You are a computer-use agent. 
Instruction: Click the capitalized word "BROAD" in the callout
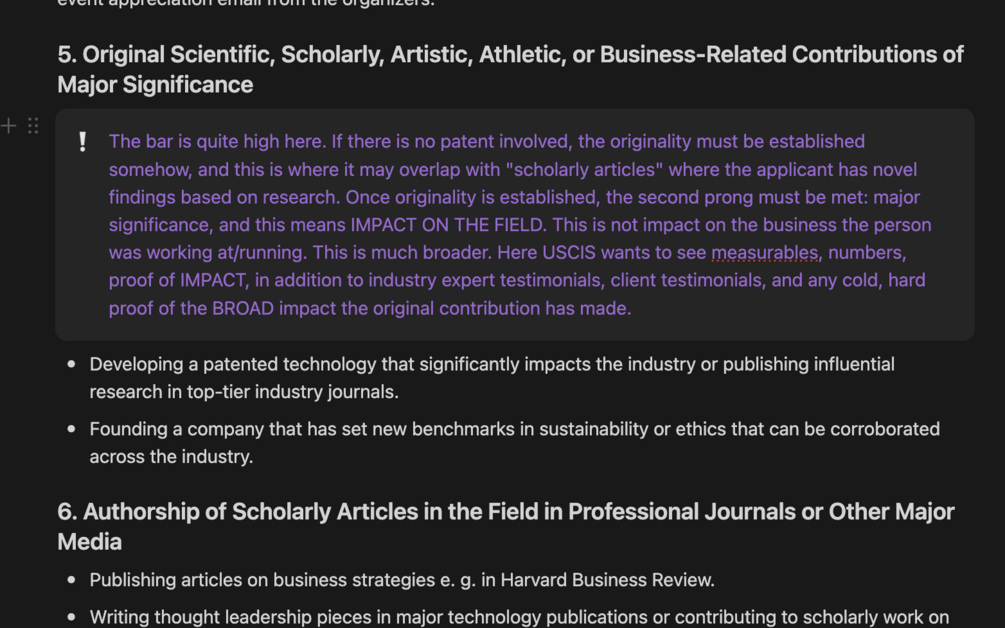pyautogui.click(x=243, y=308)
